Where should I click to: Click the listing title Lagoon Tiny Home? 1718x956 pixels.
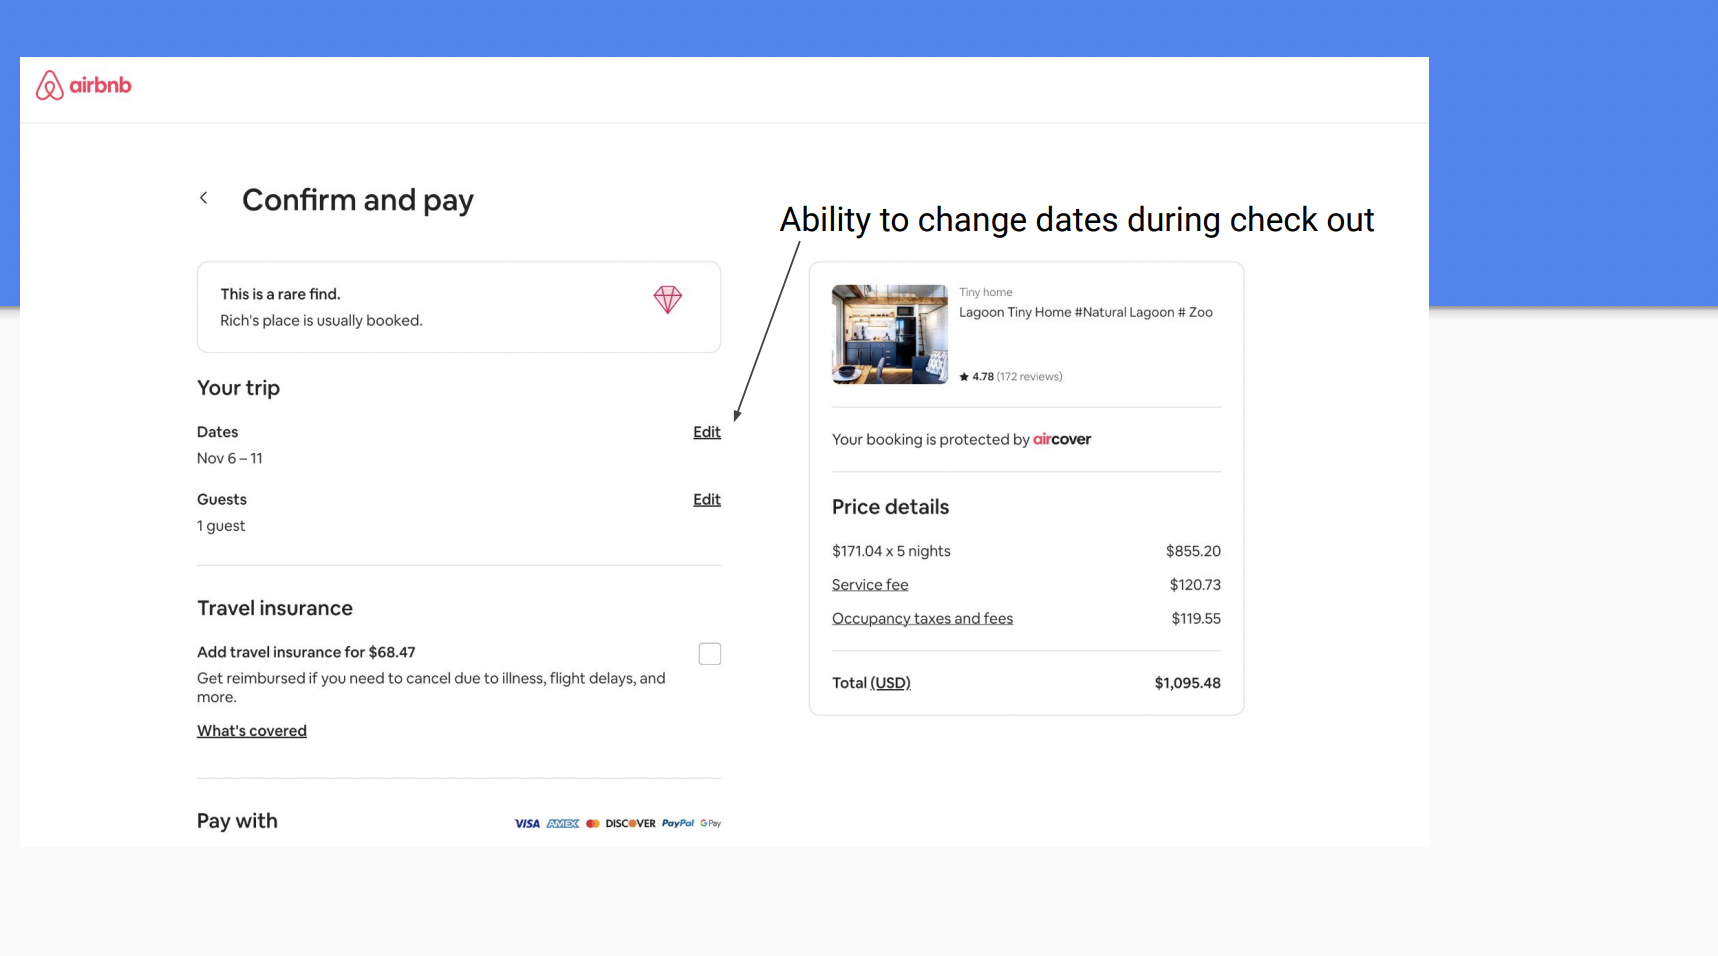pyautogui.click(x=1086, y=312)
